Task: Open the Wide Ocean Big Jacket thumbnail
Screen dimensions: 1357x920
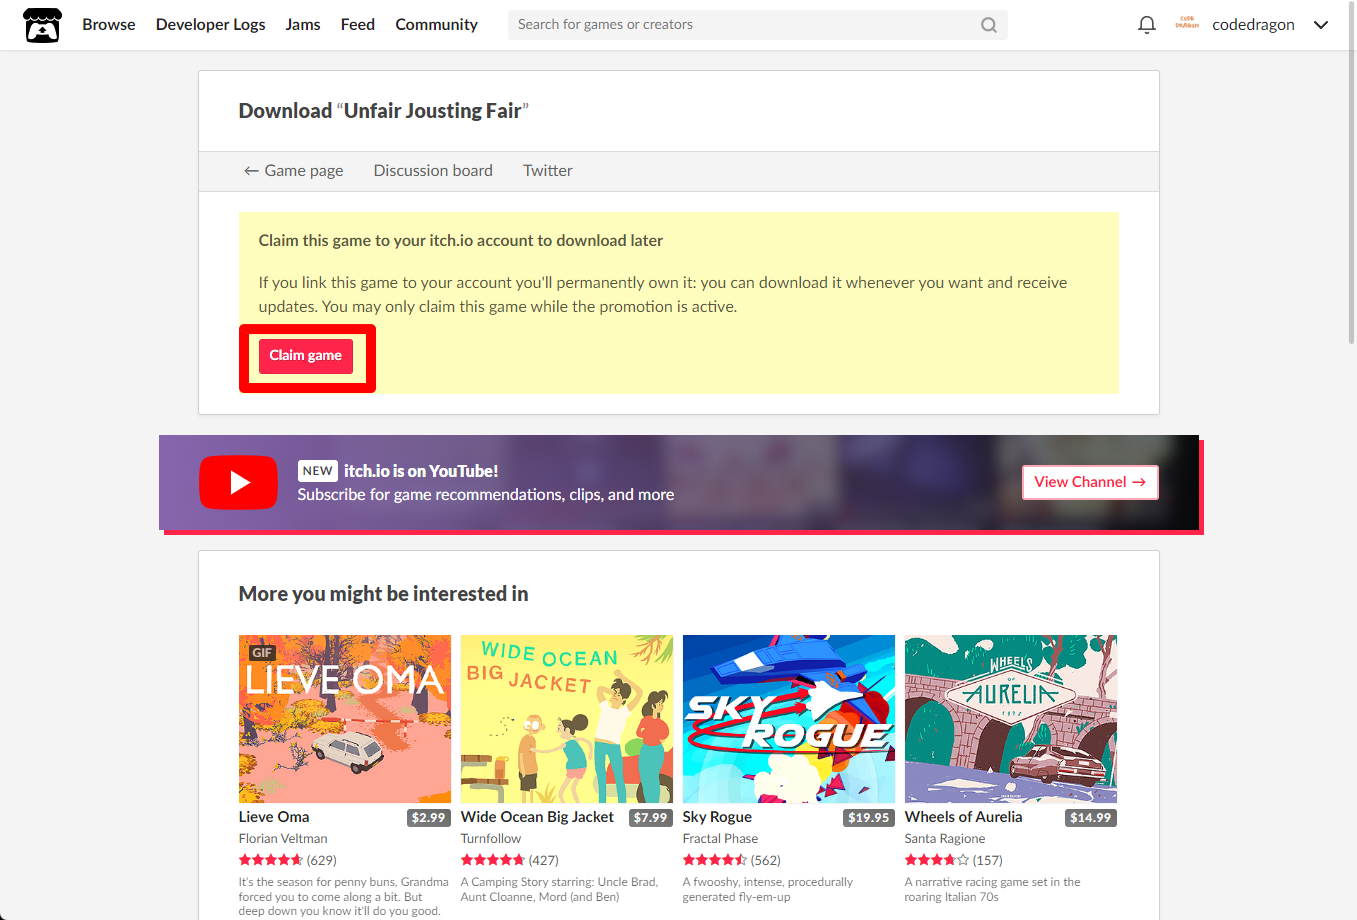Action: coord(567,719)
